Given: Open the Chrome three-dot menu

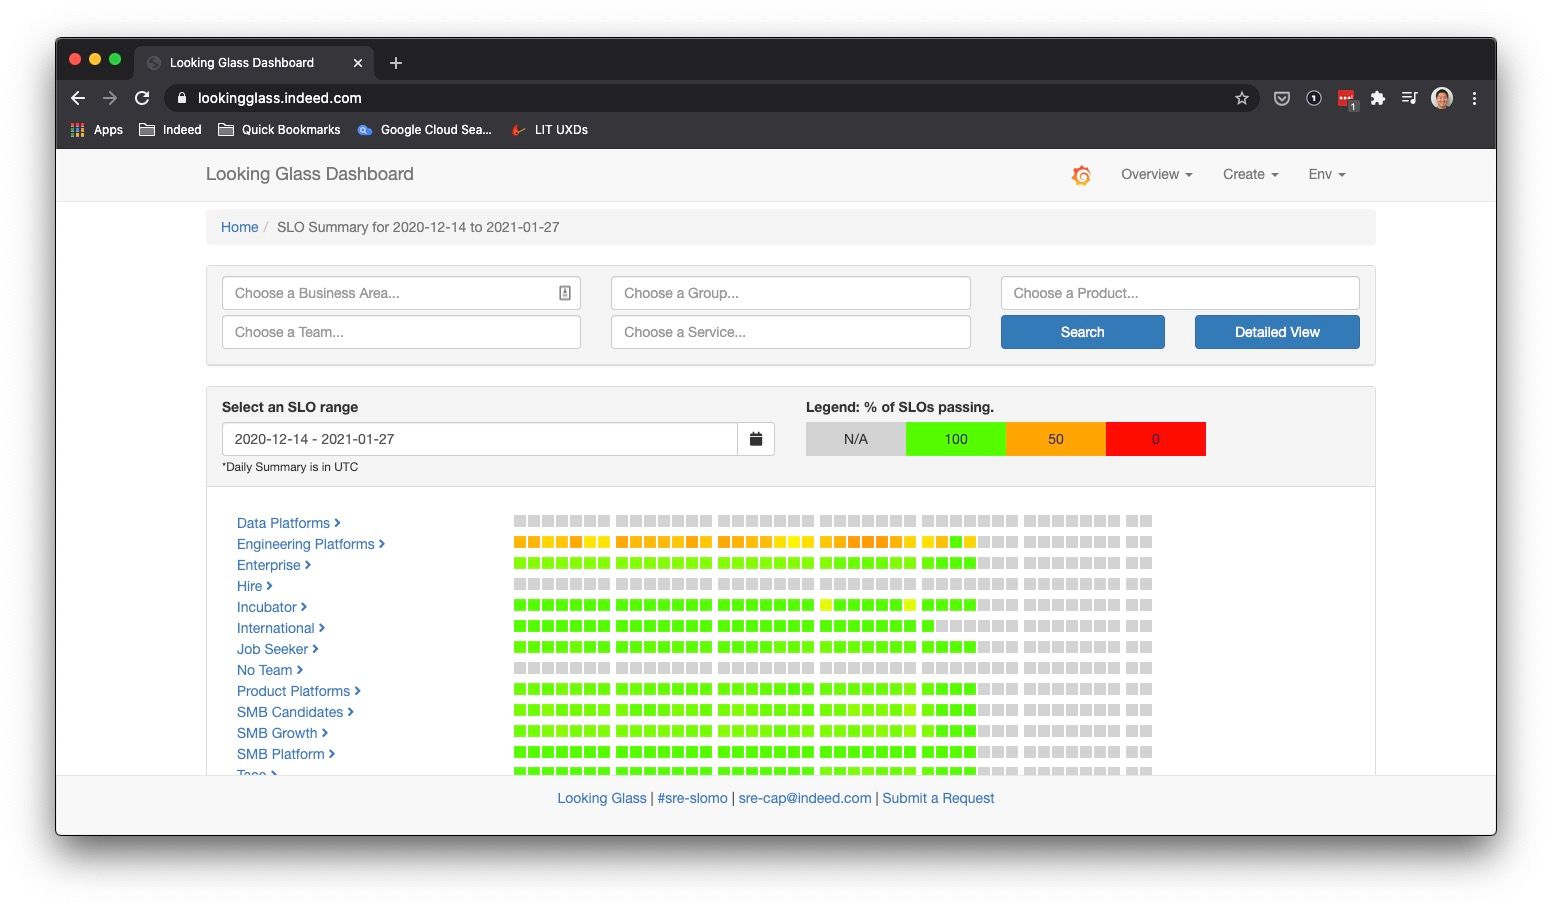Looking at the screenshot, I should 1474,98.
